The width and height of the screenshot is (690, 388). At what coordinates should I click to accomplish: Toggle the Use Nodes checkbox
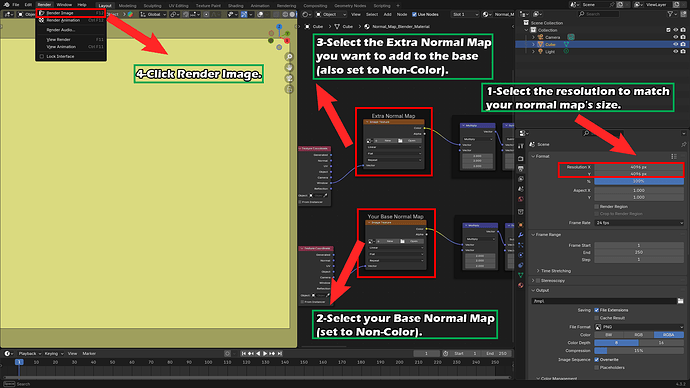click(414, 15)
